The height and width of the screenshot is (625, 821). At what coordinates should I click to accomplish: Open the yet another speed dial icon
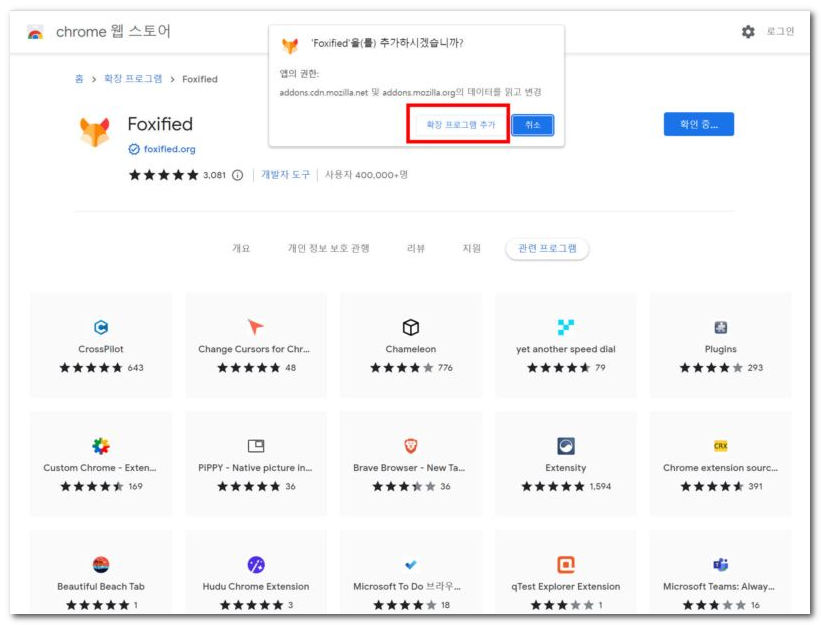[x=565, y=327]
